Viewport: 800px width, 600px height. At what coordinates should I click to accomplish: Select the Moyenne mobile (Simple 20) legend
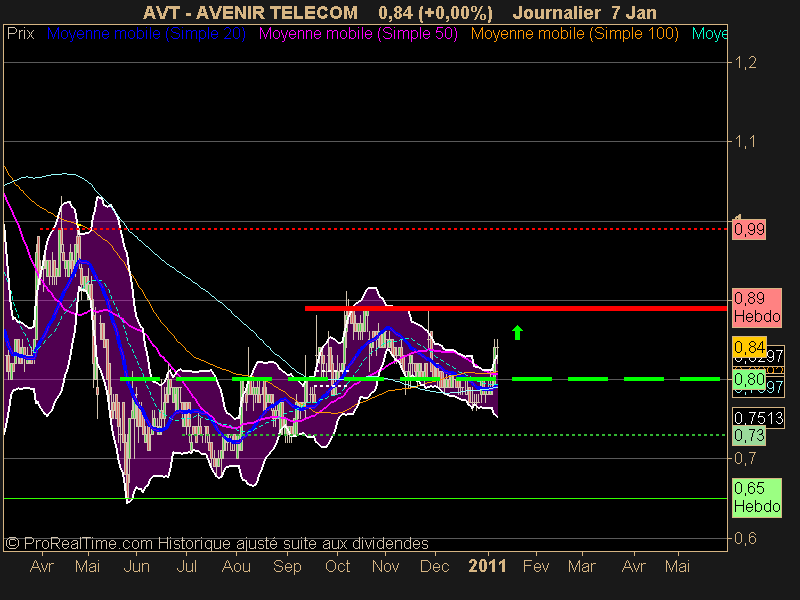(146, 34)
